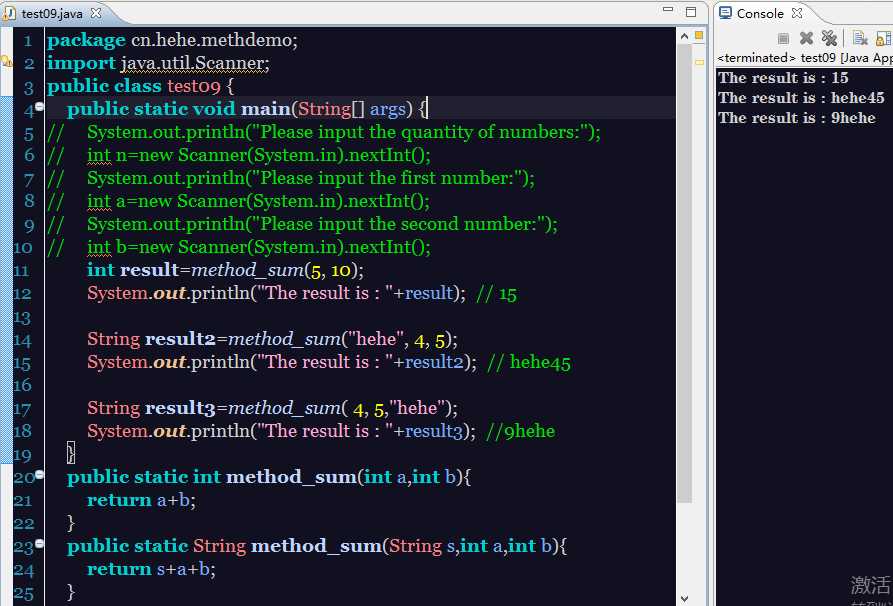Click the editor vertical scrollbar thumb
Screen dimensions: 893x606
click(x=684, y=273)
